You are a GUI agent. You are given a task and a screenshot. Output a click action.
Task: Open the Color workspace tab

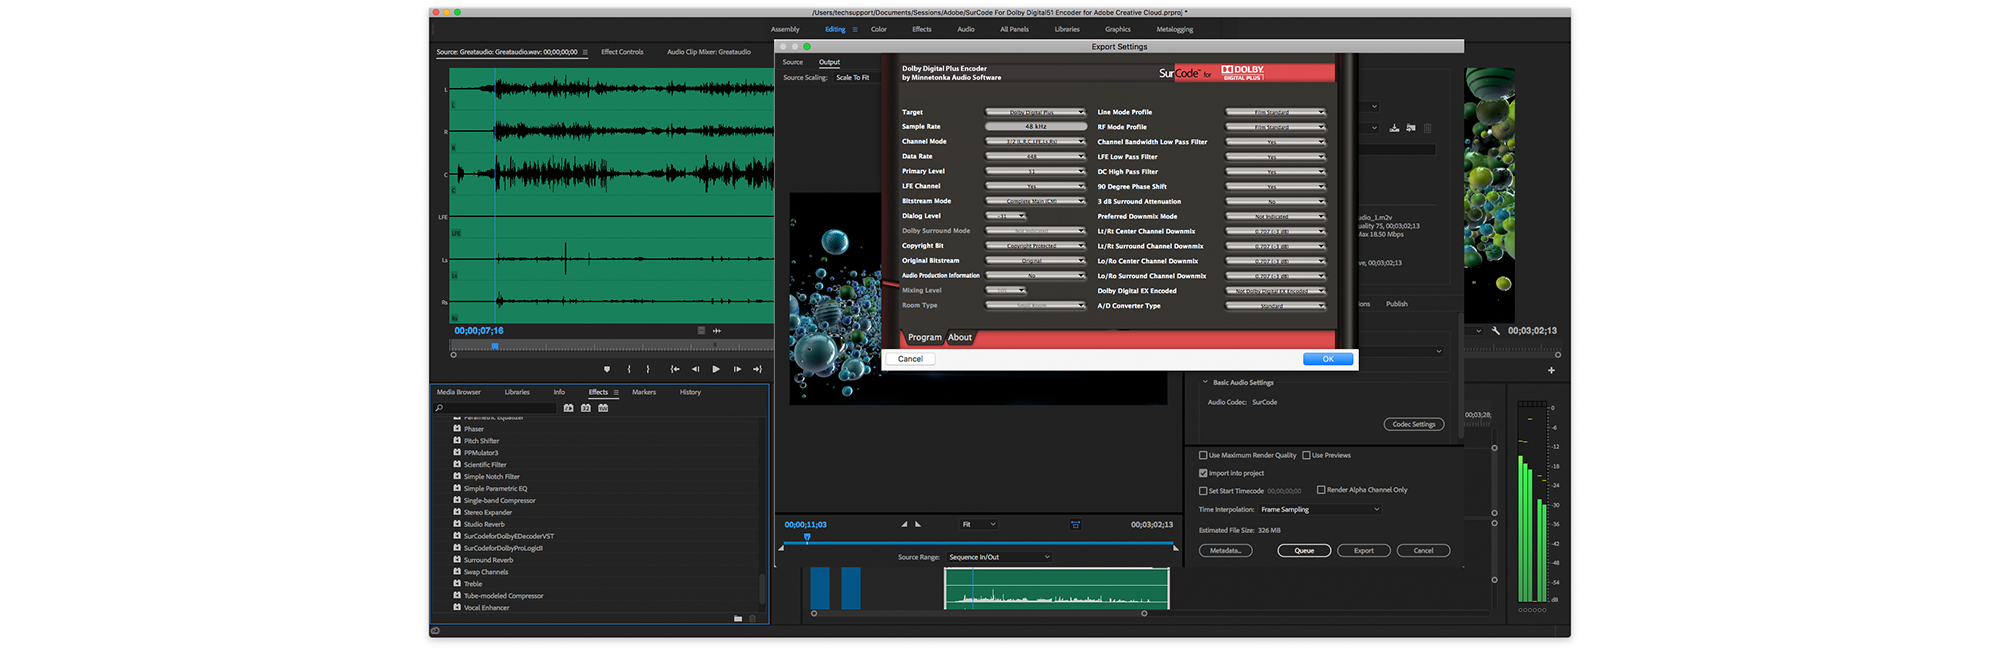[879, 30]
